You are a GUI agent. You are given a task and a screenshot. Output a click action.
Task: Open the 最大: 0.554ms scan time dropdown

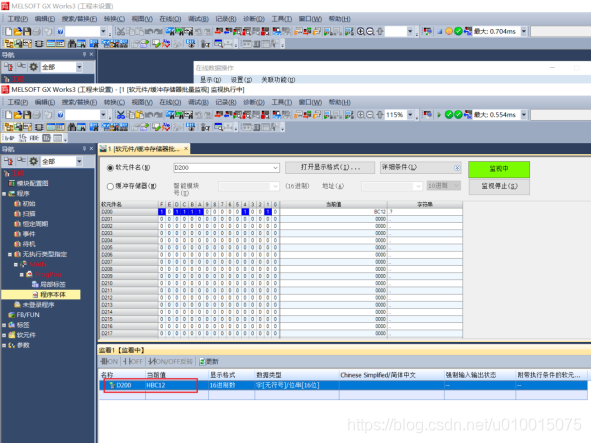click(x=524, y=115)
